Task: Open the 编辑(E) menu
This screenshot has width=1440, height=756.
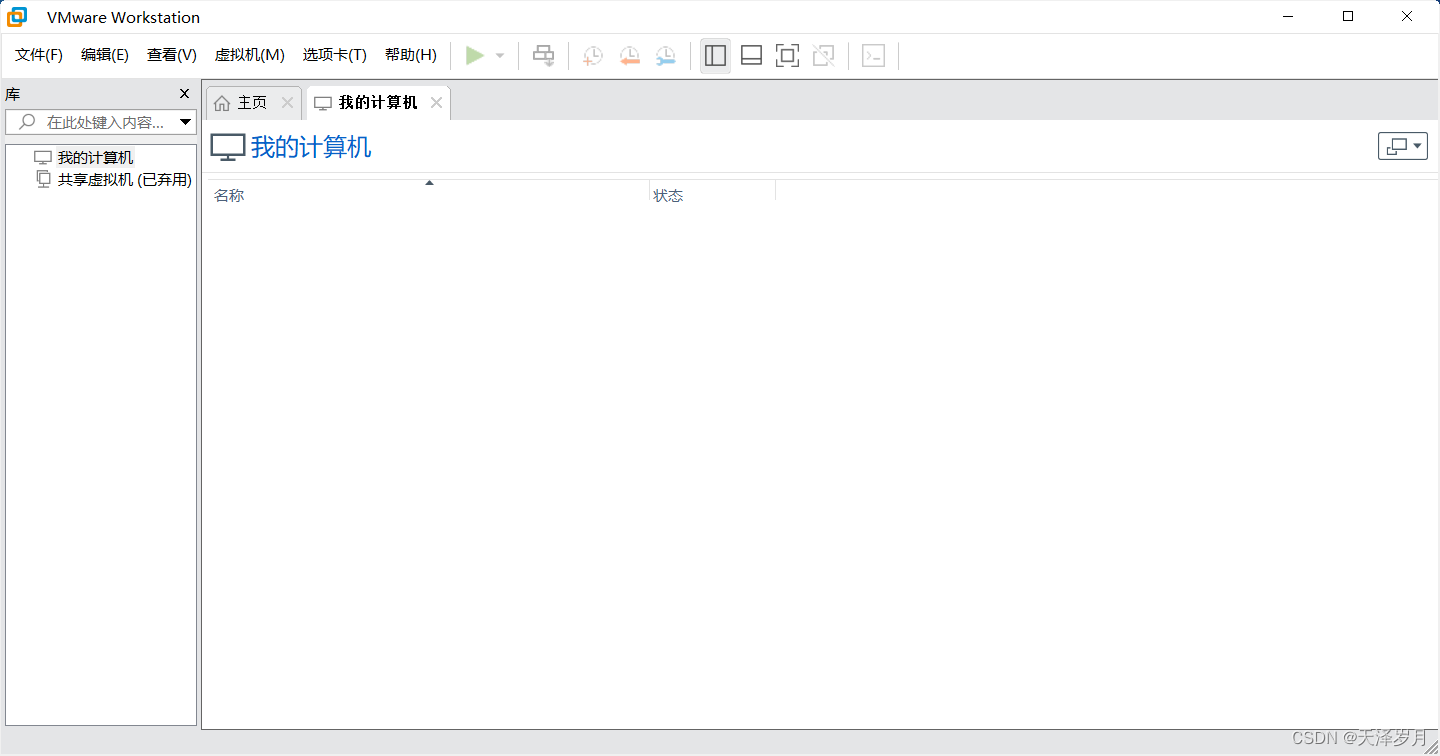Action: (x=105, y=55)
